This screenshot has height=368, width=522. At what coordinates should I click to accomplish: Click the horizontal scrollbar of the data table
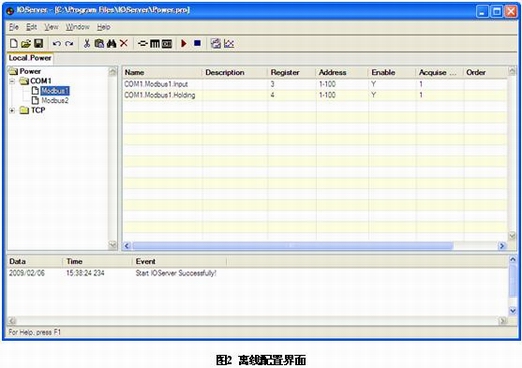coord(293,246)
